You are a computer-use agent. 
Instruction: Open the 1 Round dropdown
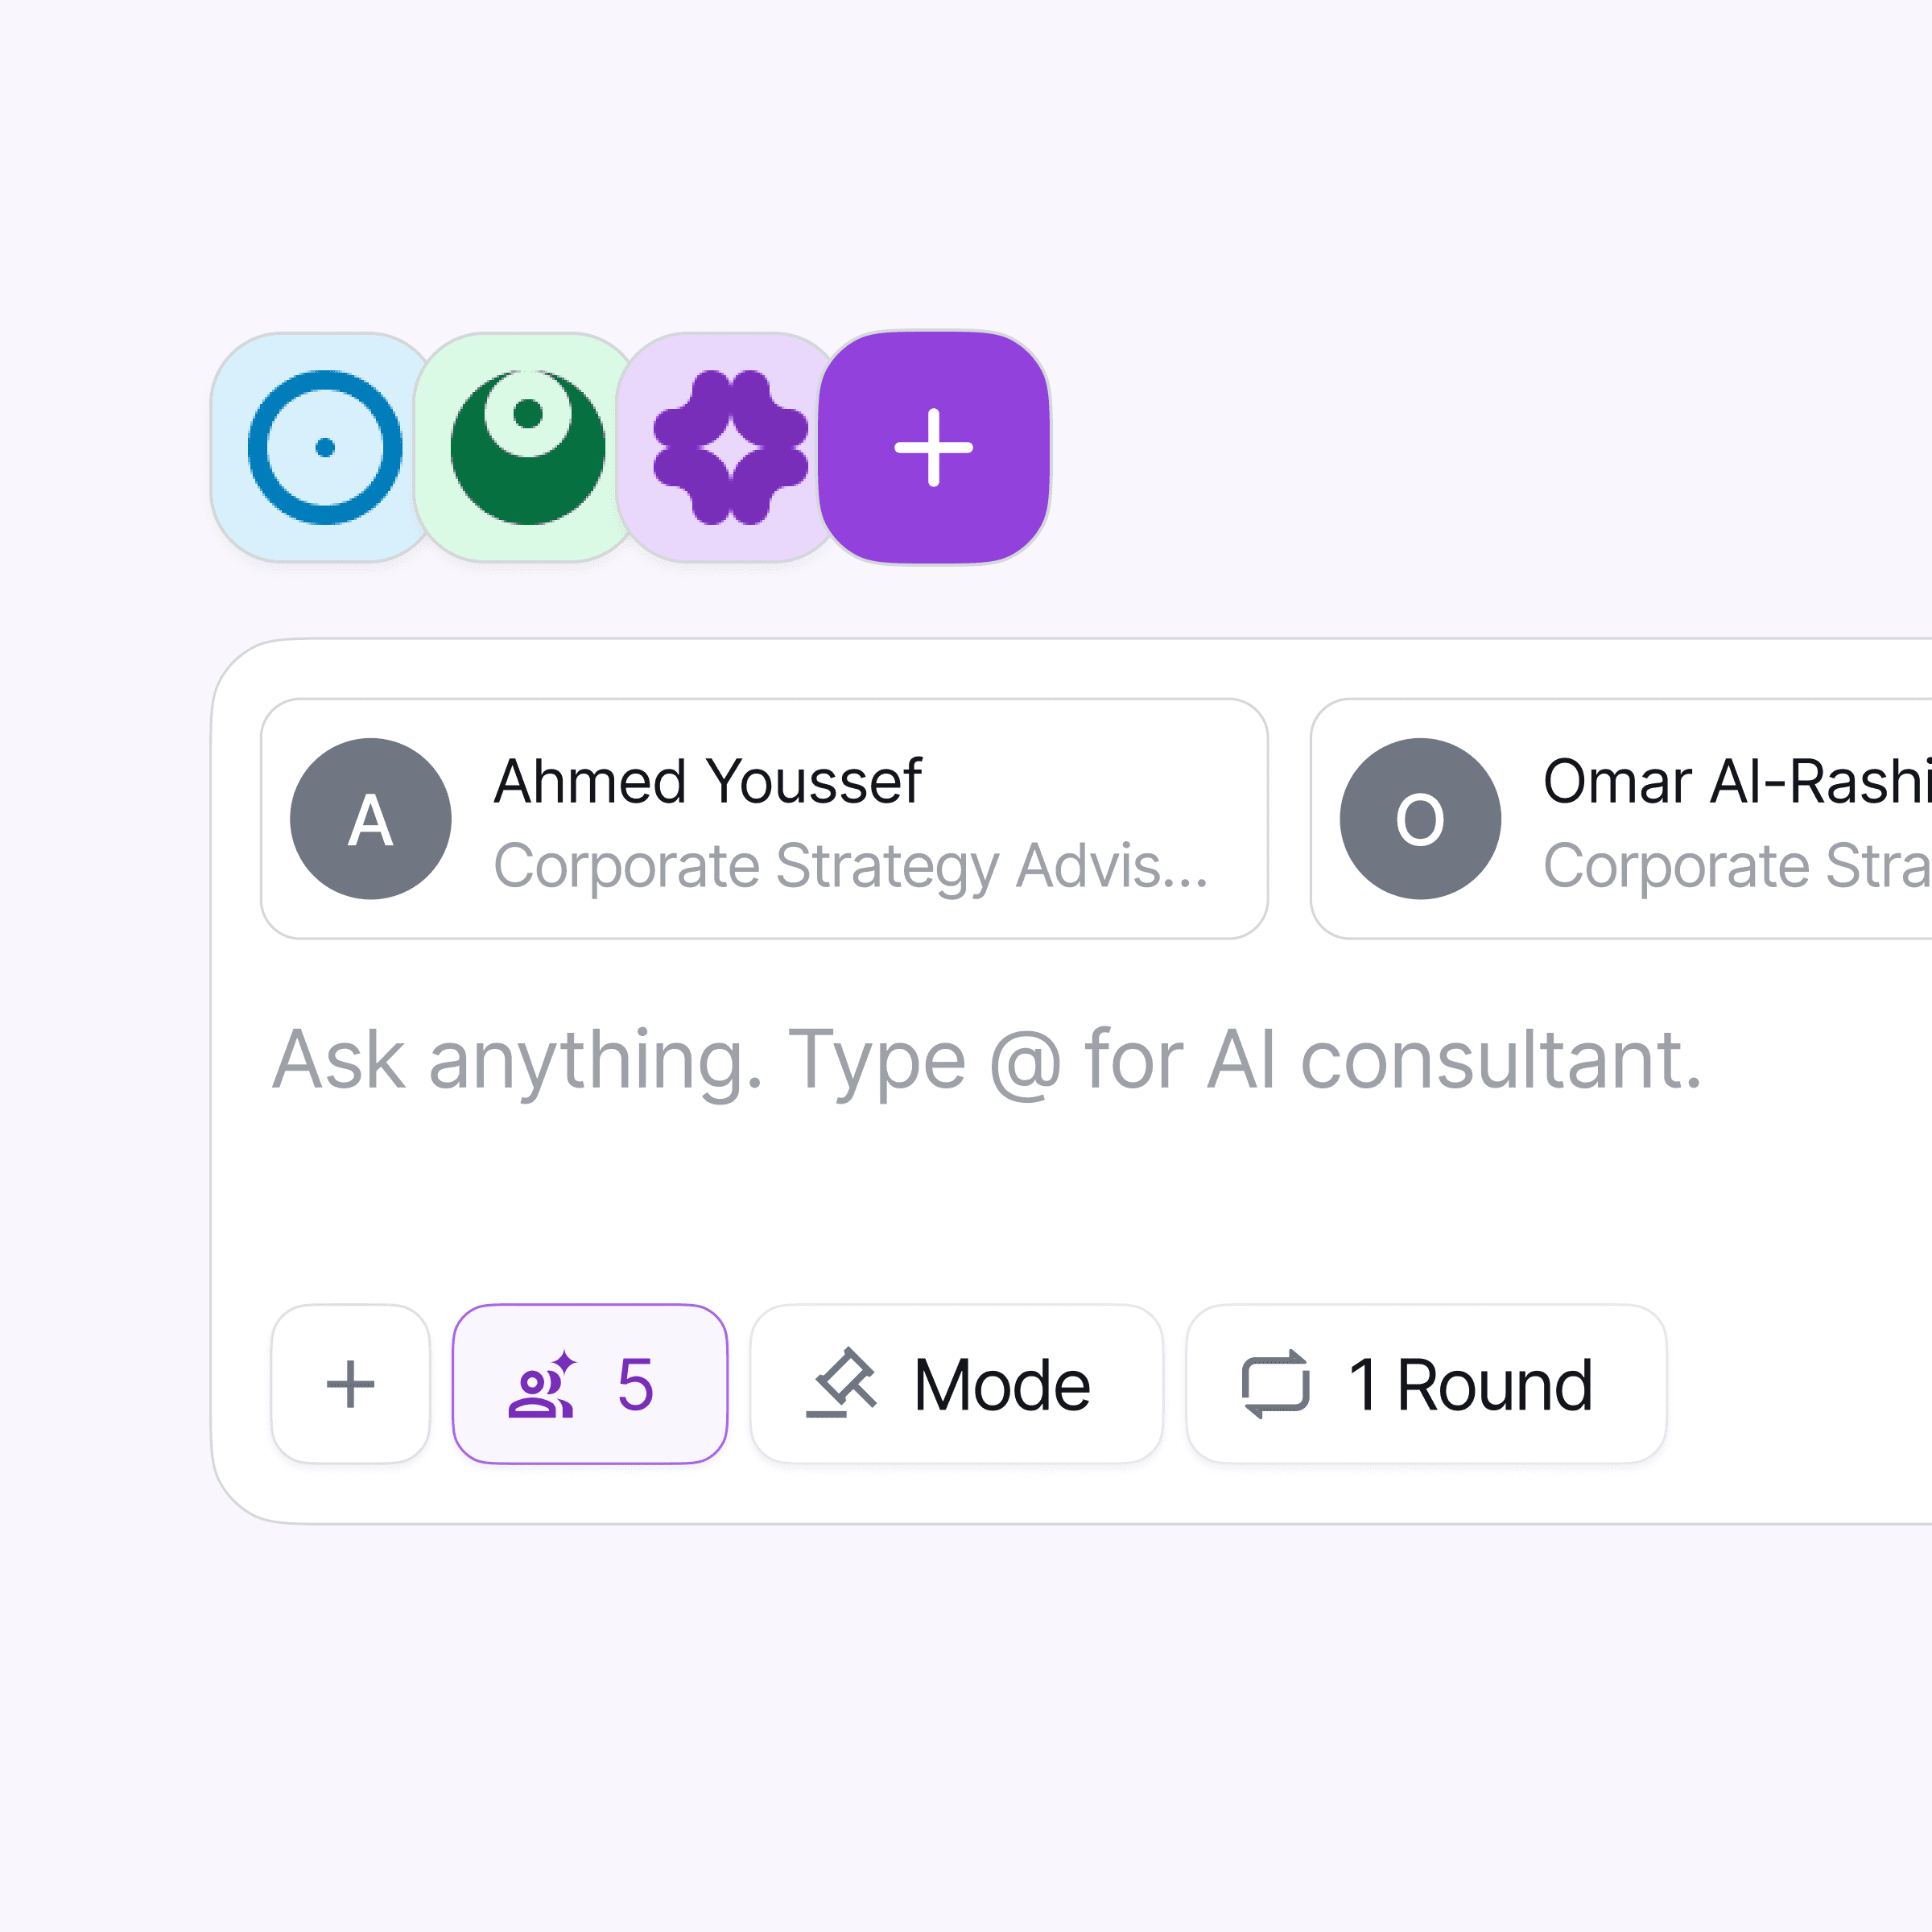pyautogui.click(x=1426, y=1384)
